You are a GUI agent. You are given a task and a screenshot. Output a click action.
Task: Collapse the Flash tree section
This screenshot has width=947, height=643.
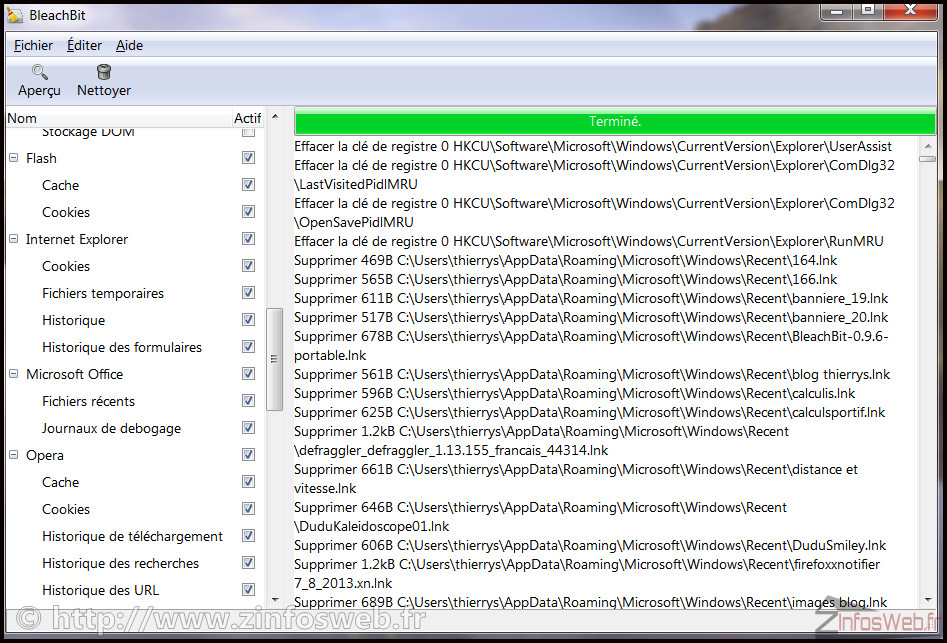[12, 158]
